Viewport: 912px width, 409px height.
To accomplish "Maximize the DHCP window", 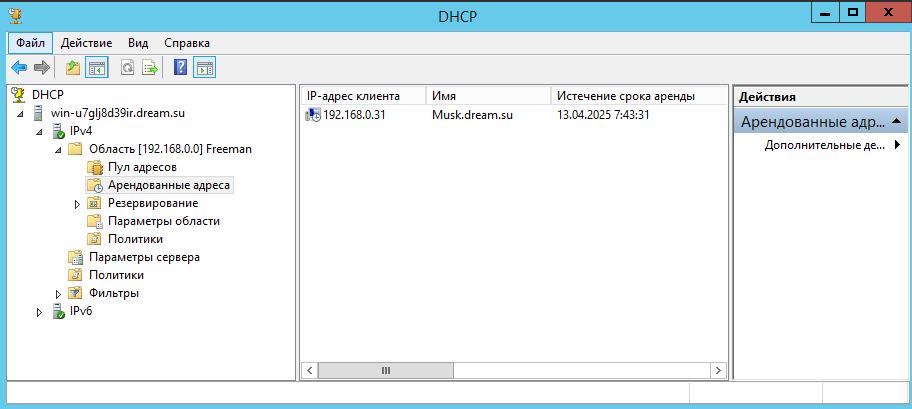I will pyautogui.click(x=853, y=12).
